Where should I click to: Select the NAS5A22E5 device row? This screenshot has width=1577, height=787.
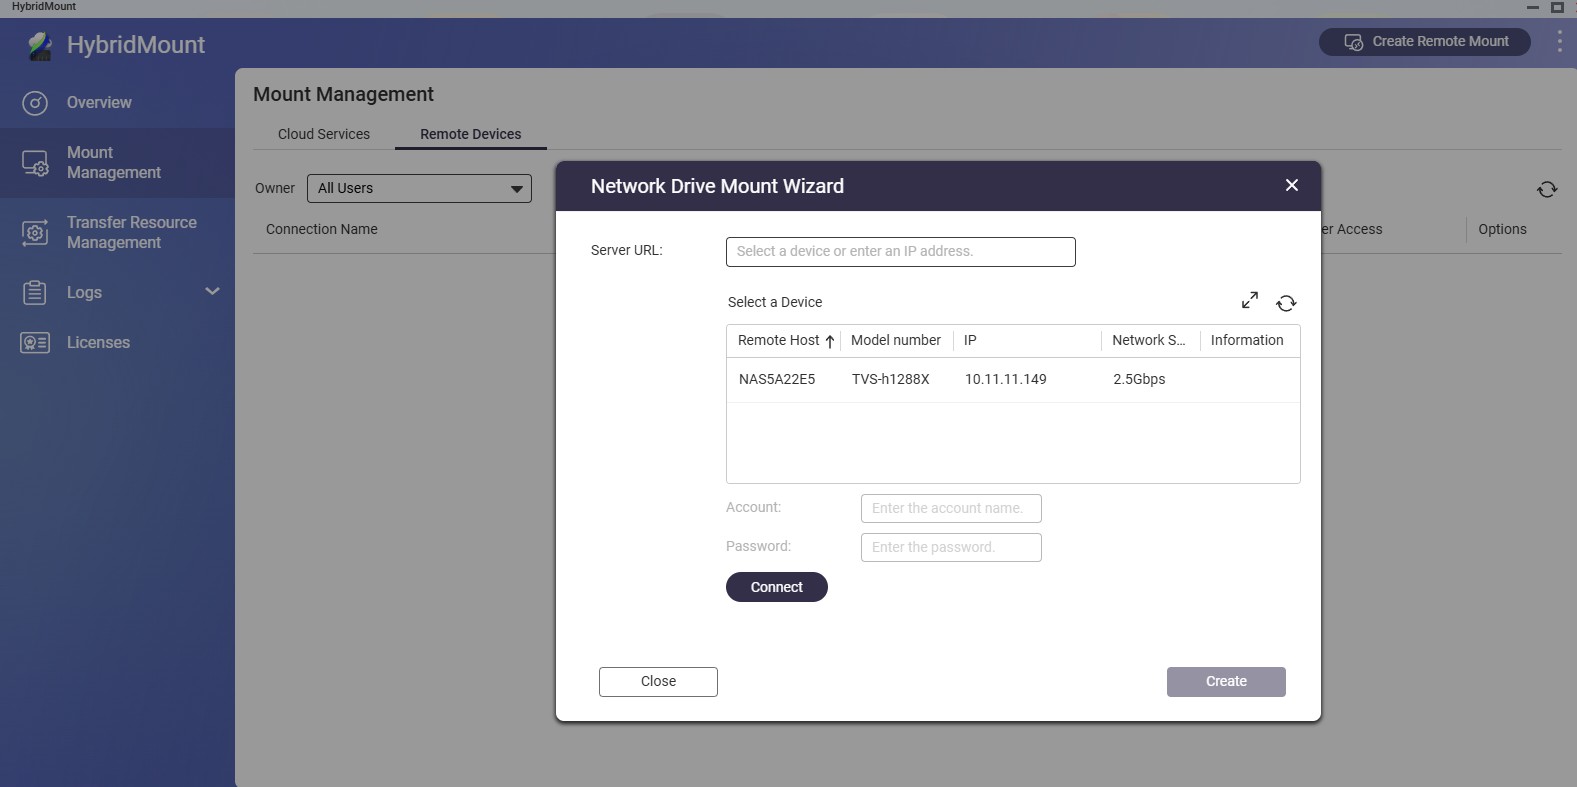point(1012,380)
